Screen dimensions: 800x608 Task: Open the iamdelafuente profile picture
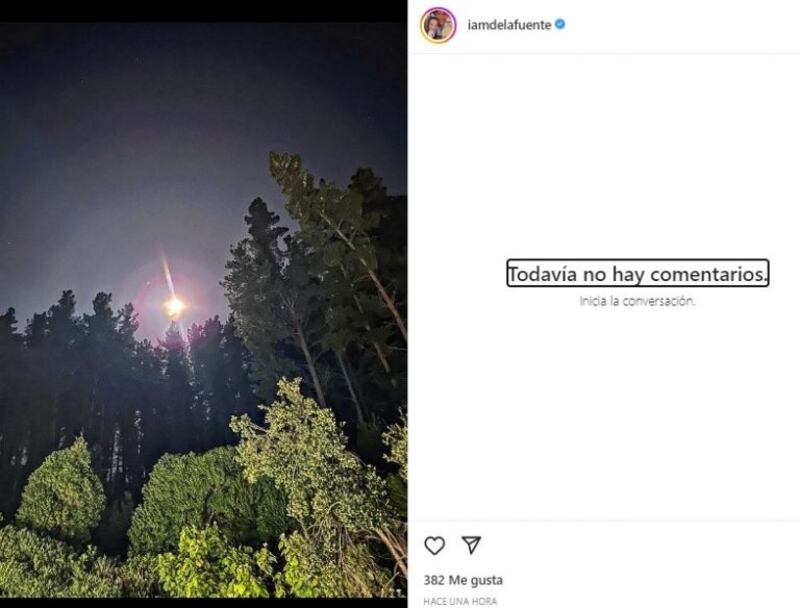pos(438,25)
